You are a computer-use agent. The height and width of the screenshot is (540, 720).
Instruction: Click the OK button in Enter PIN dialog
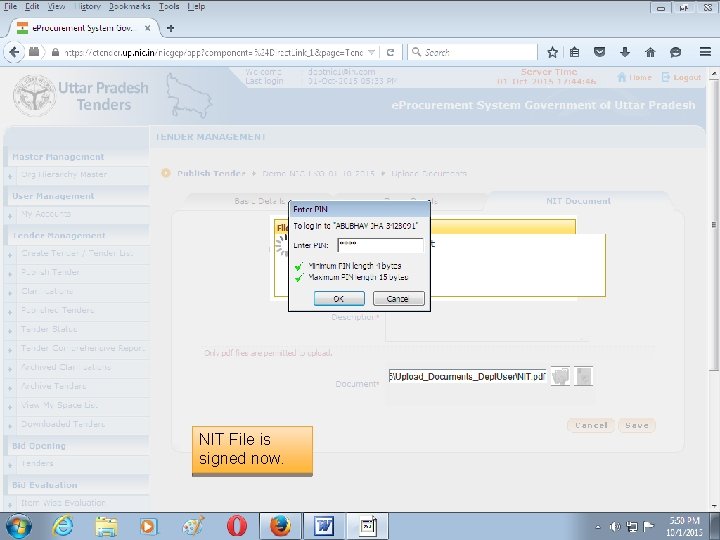click(x=339, y=298)
